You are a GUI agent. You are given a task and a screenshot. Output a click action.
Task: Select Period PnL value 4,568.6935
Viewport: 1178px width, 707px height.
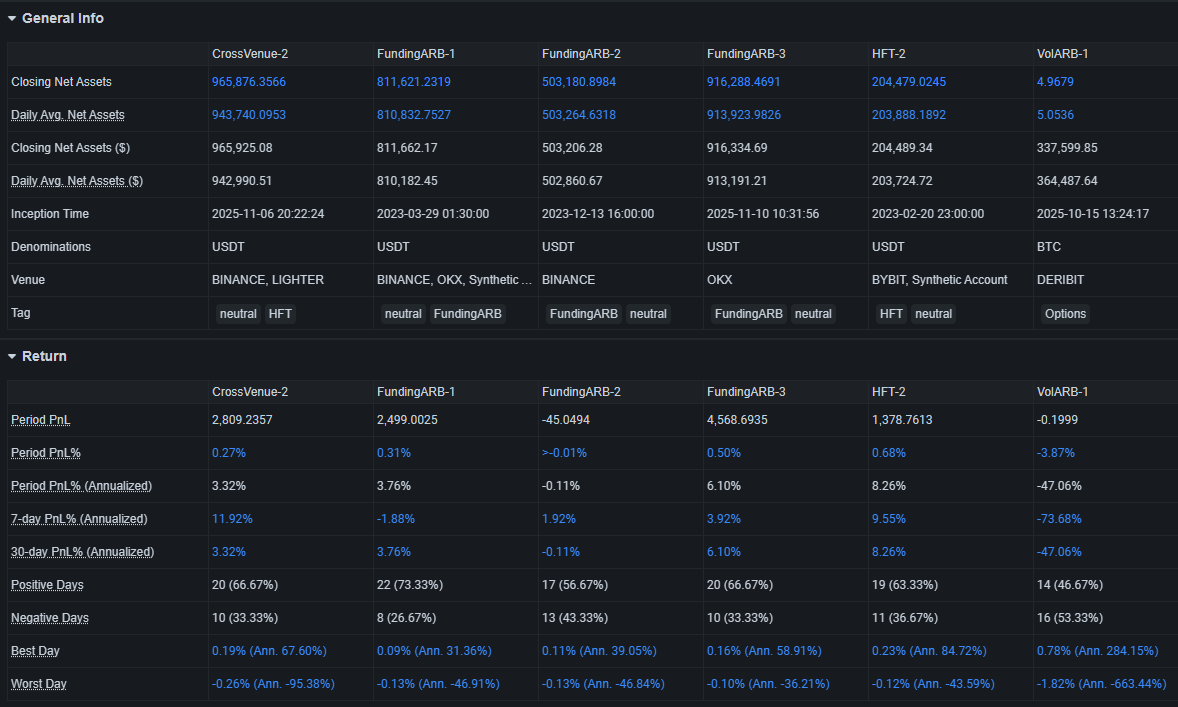click(x=737, y=420)
